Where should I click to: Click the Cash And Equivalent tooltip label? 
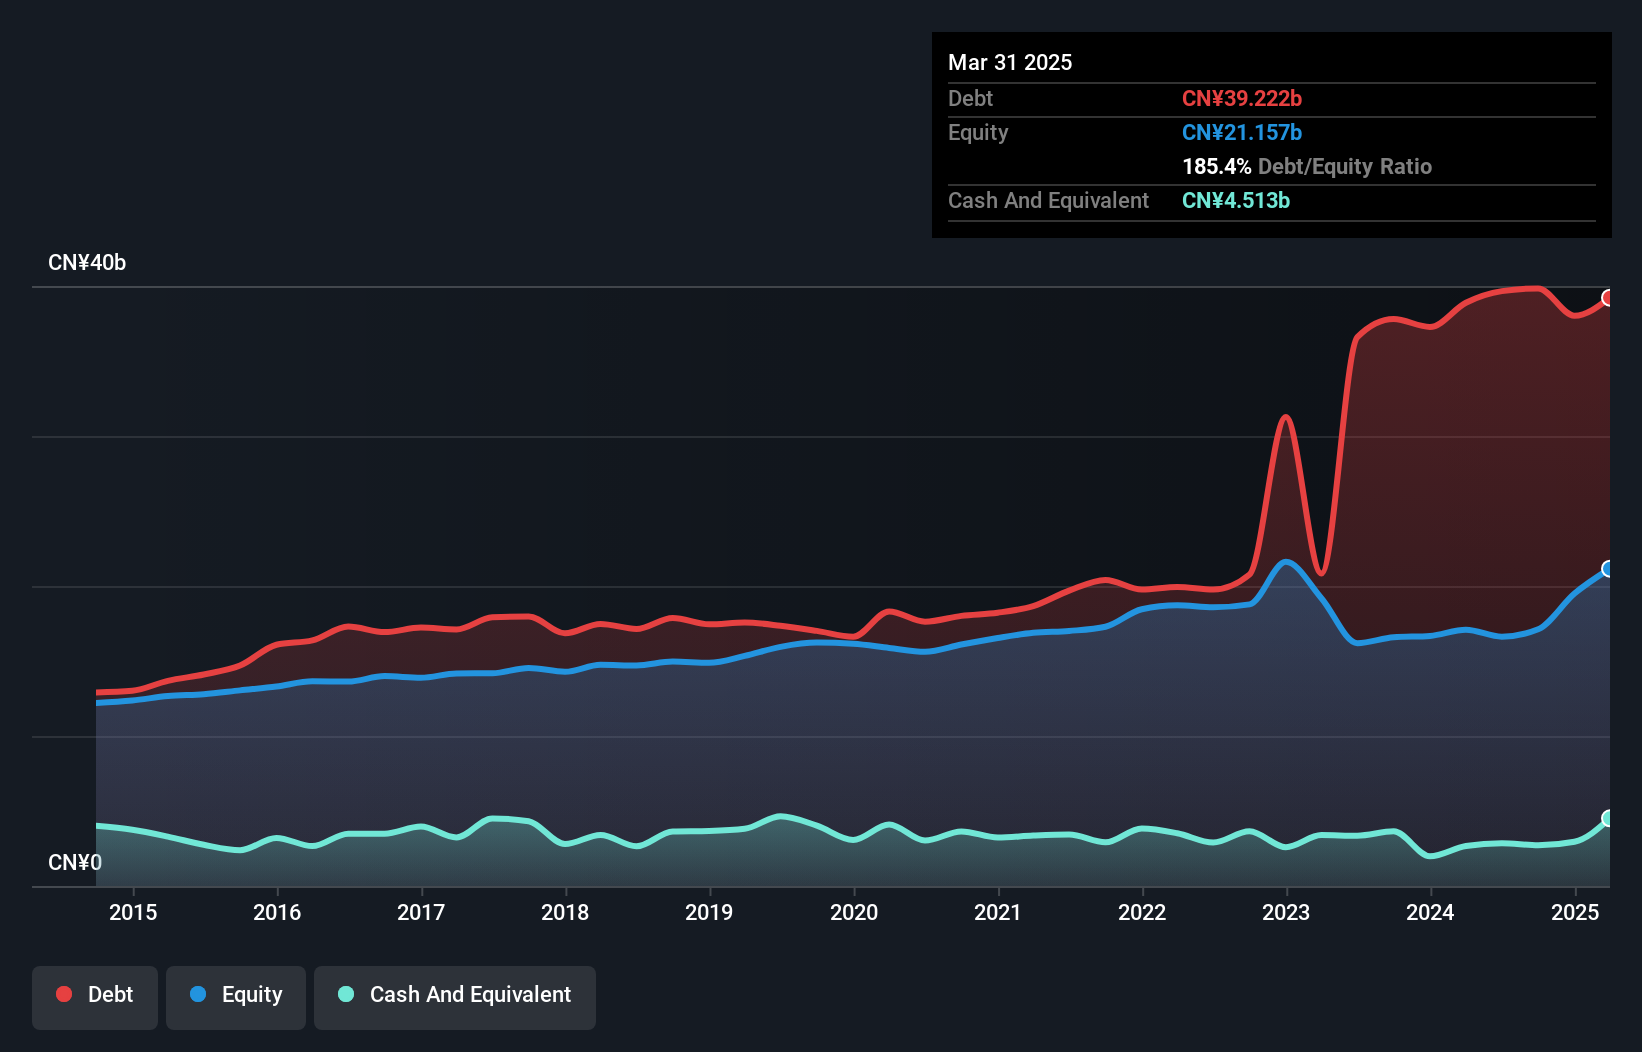coord(1048,201)
